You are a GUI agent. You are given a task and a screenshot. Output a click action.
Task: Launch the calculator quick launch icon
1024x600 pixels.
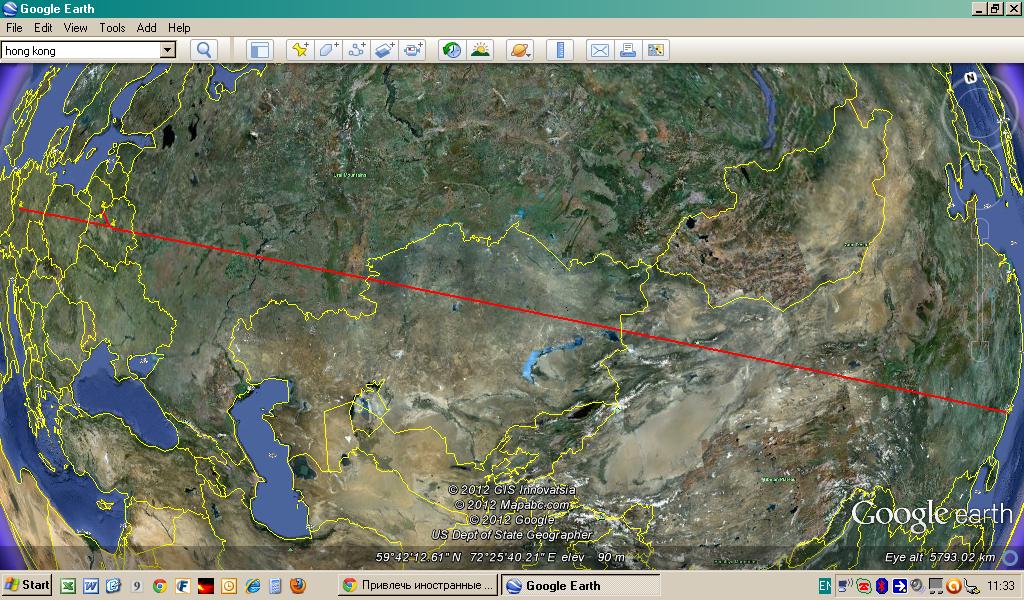click(275, 586)
